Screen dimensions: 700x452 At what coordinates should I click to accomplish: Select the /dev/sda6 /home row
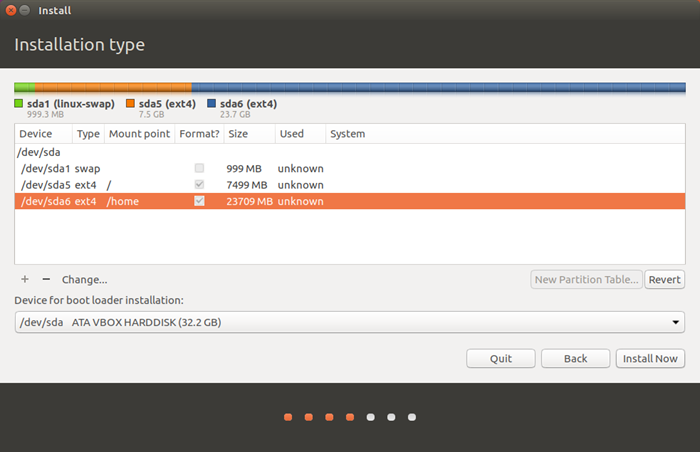click(x=350, y=201)
